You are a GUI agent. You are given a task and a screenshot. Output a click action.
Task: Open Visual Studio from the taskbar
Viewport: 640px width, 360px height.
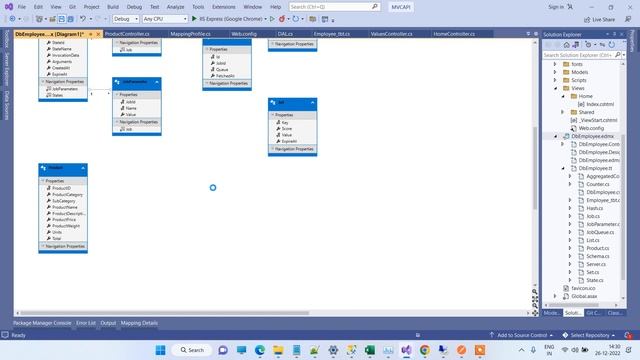click(407, 350)
